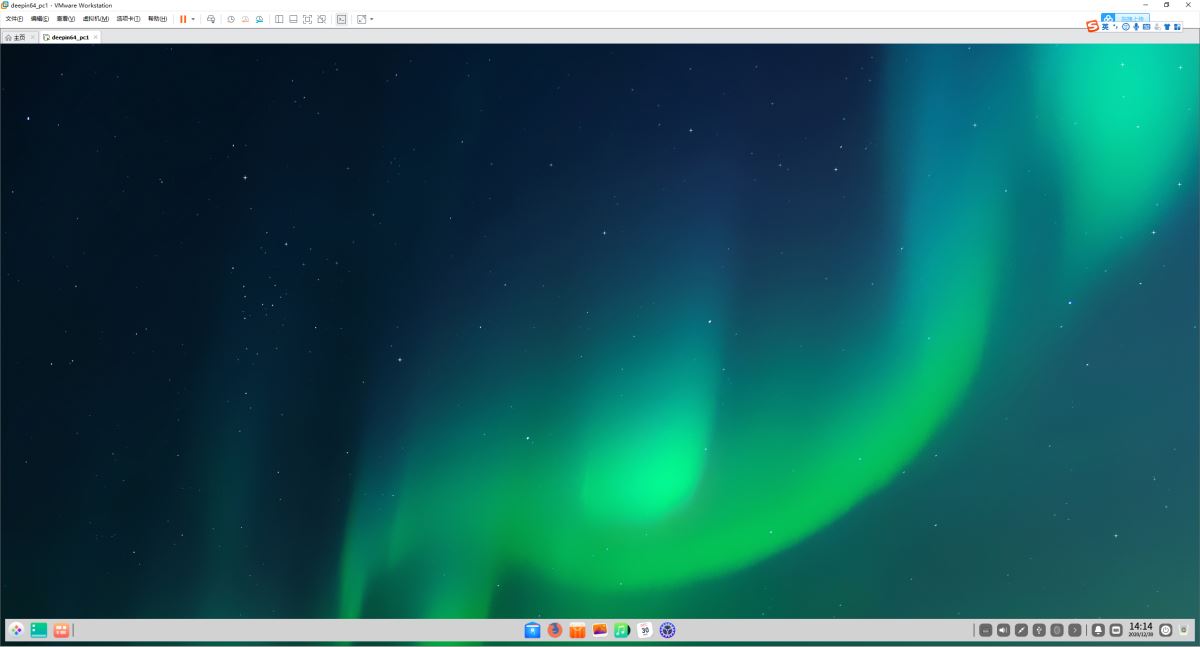Open the Calendar dock icon showing 30
This screenshot has height=647, width=1200.
point(645,630)
